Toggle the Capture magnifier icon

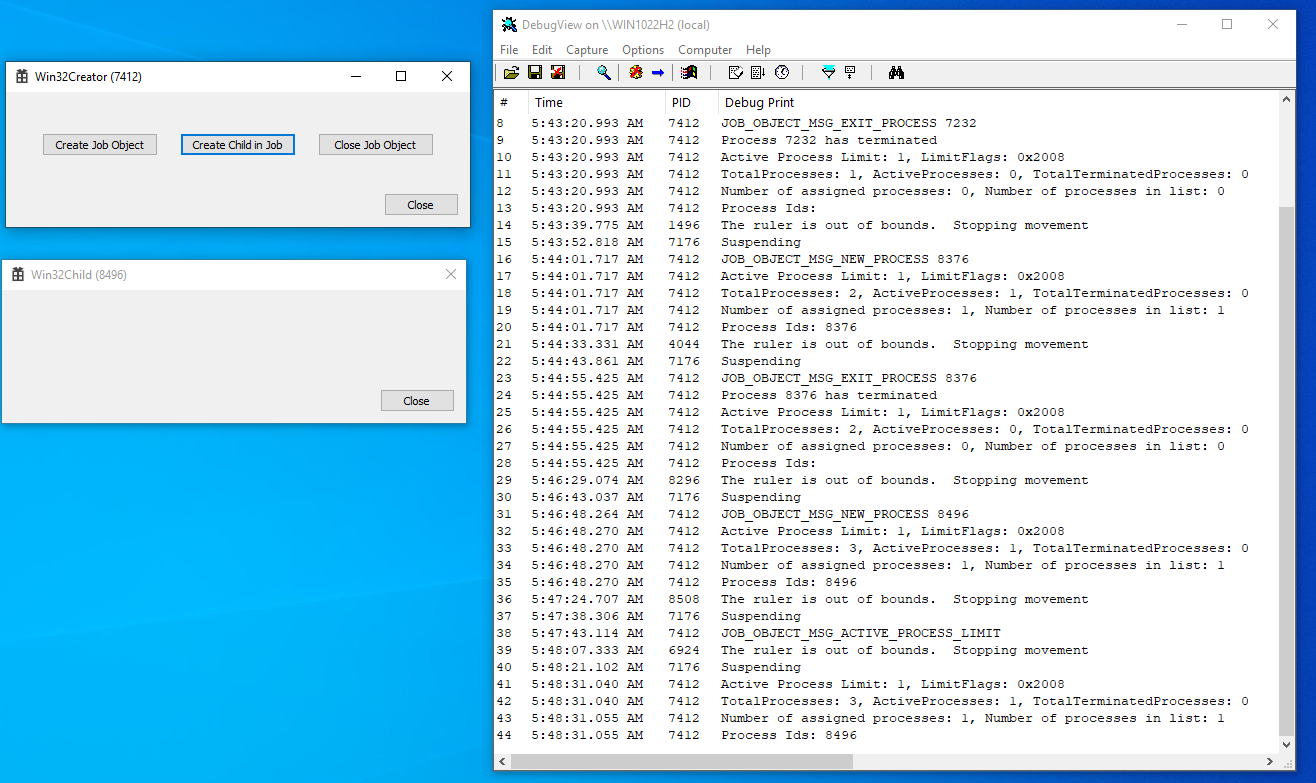604,72
